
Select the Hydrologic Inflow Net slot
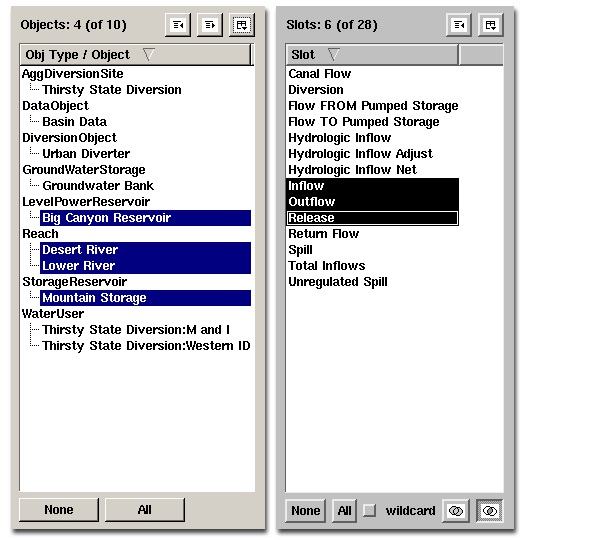(x=353, y=170)
